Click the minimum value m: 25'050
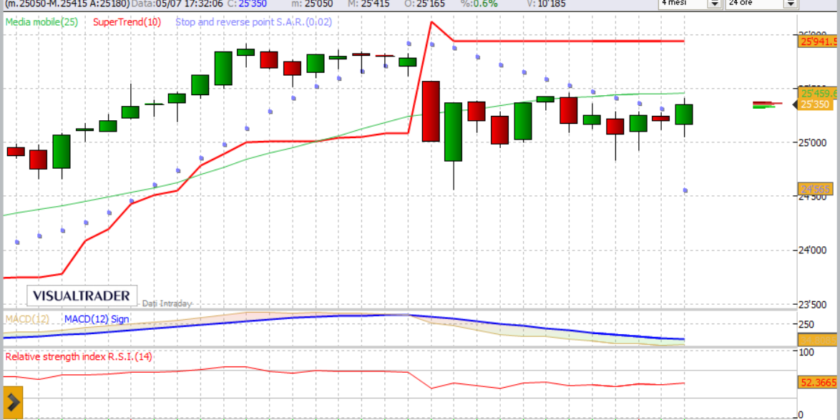The height and width of the screenshot is (420, 840). coord(312,3)
